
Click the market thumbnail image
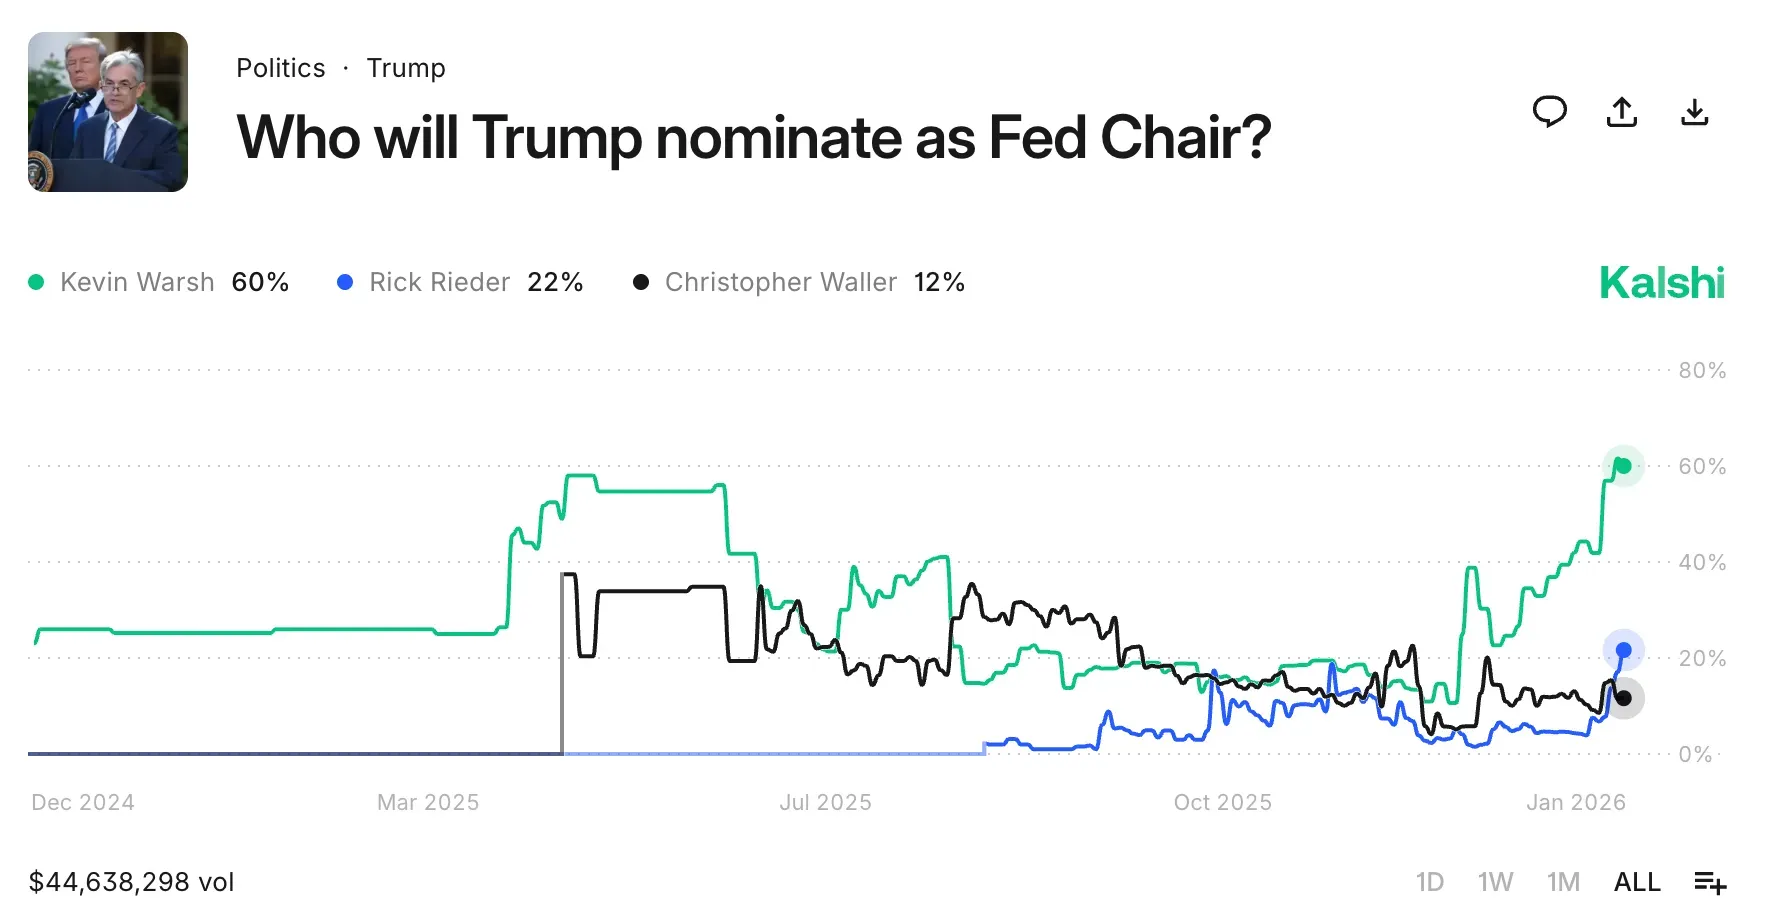pos(108,110)
